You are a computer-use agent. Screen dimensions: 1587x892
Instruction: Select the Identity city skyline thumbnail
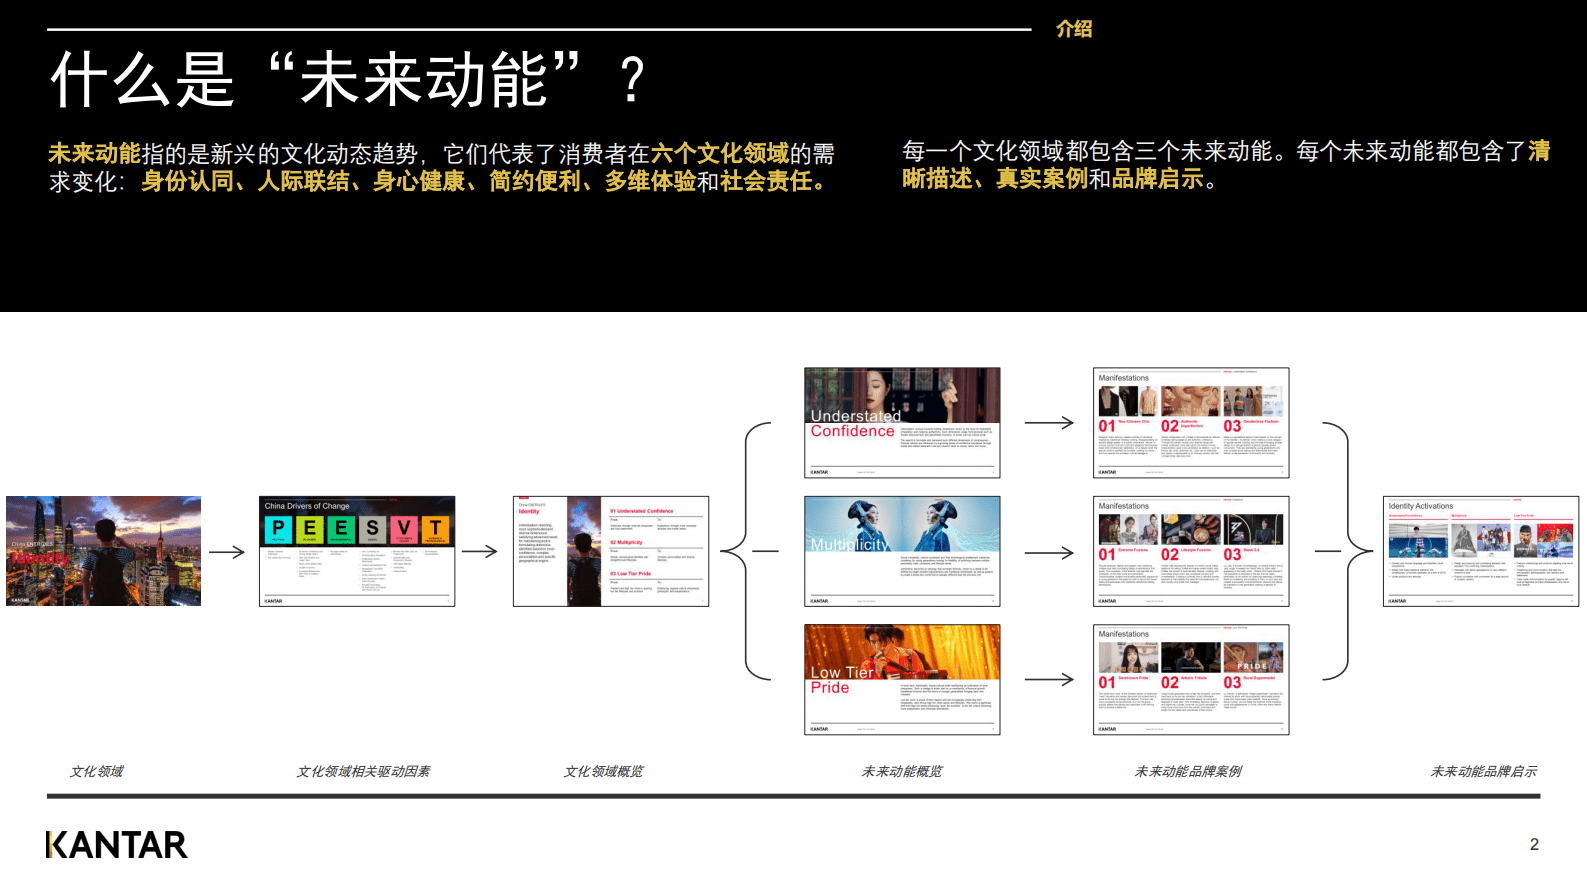pos(103,551)
